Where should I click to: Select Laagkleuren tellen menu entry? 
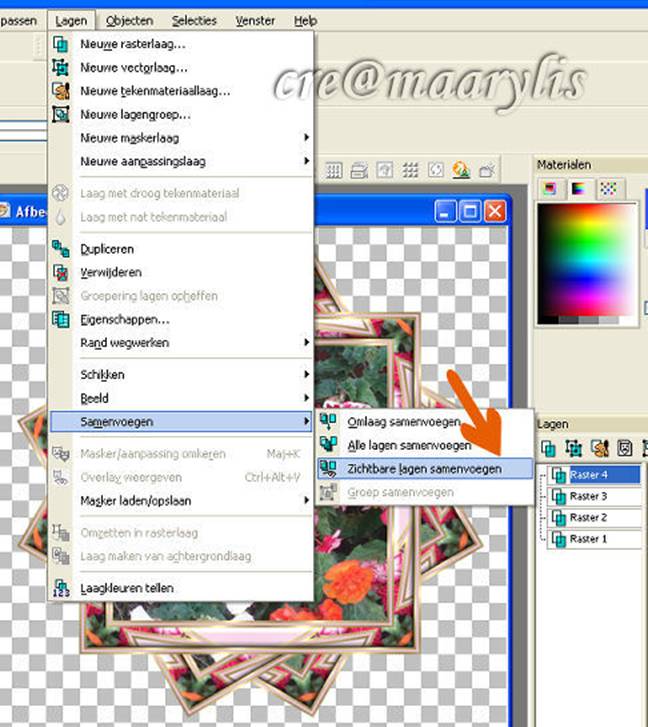[x=181, y=588]
